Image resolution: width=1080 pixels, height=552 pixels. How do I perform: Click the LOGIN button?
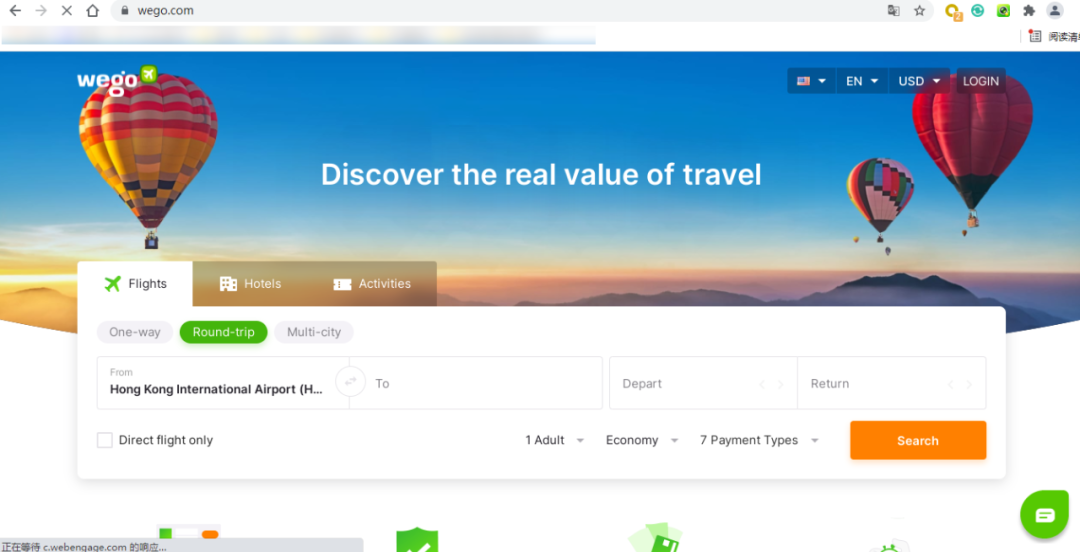[x=981, y=81]
